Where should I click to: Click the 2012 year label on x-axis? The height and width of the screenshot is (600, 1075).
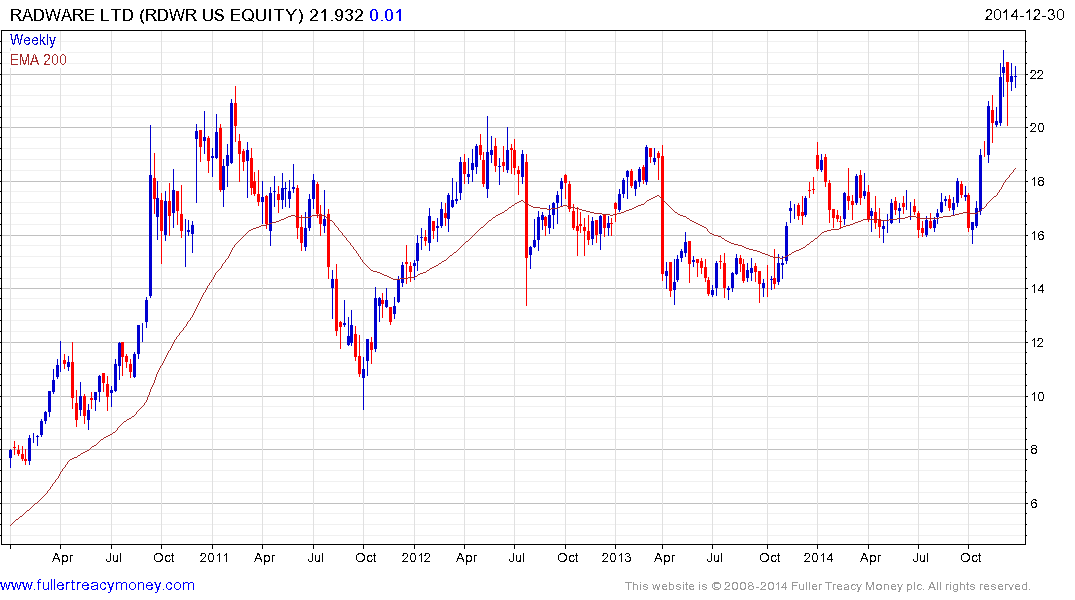point(416,557)
